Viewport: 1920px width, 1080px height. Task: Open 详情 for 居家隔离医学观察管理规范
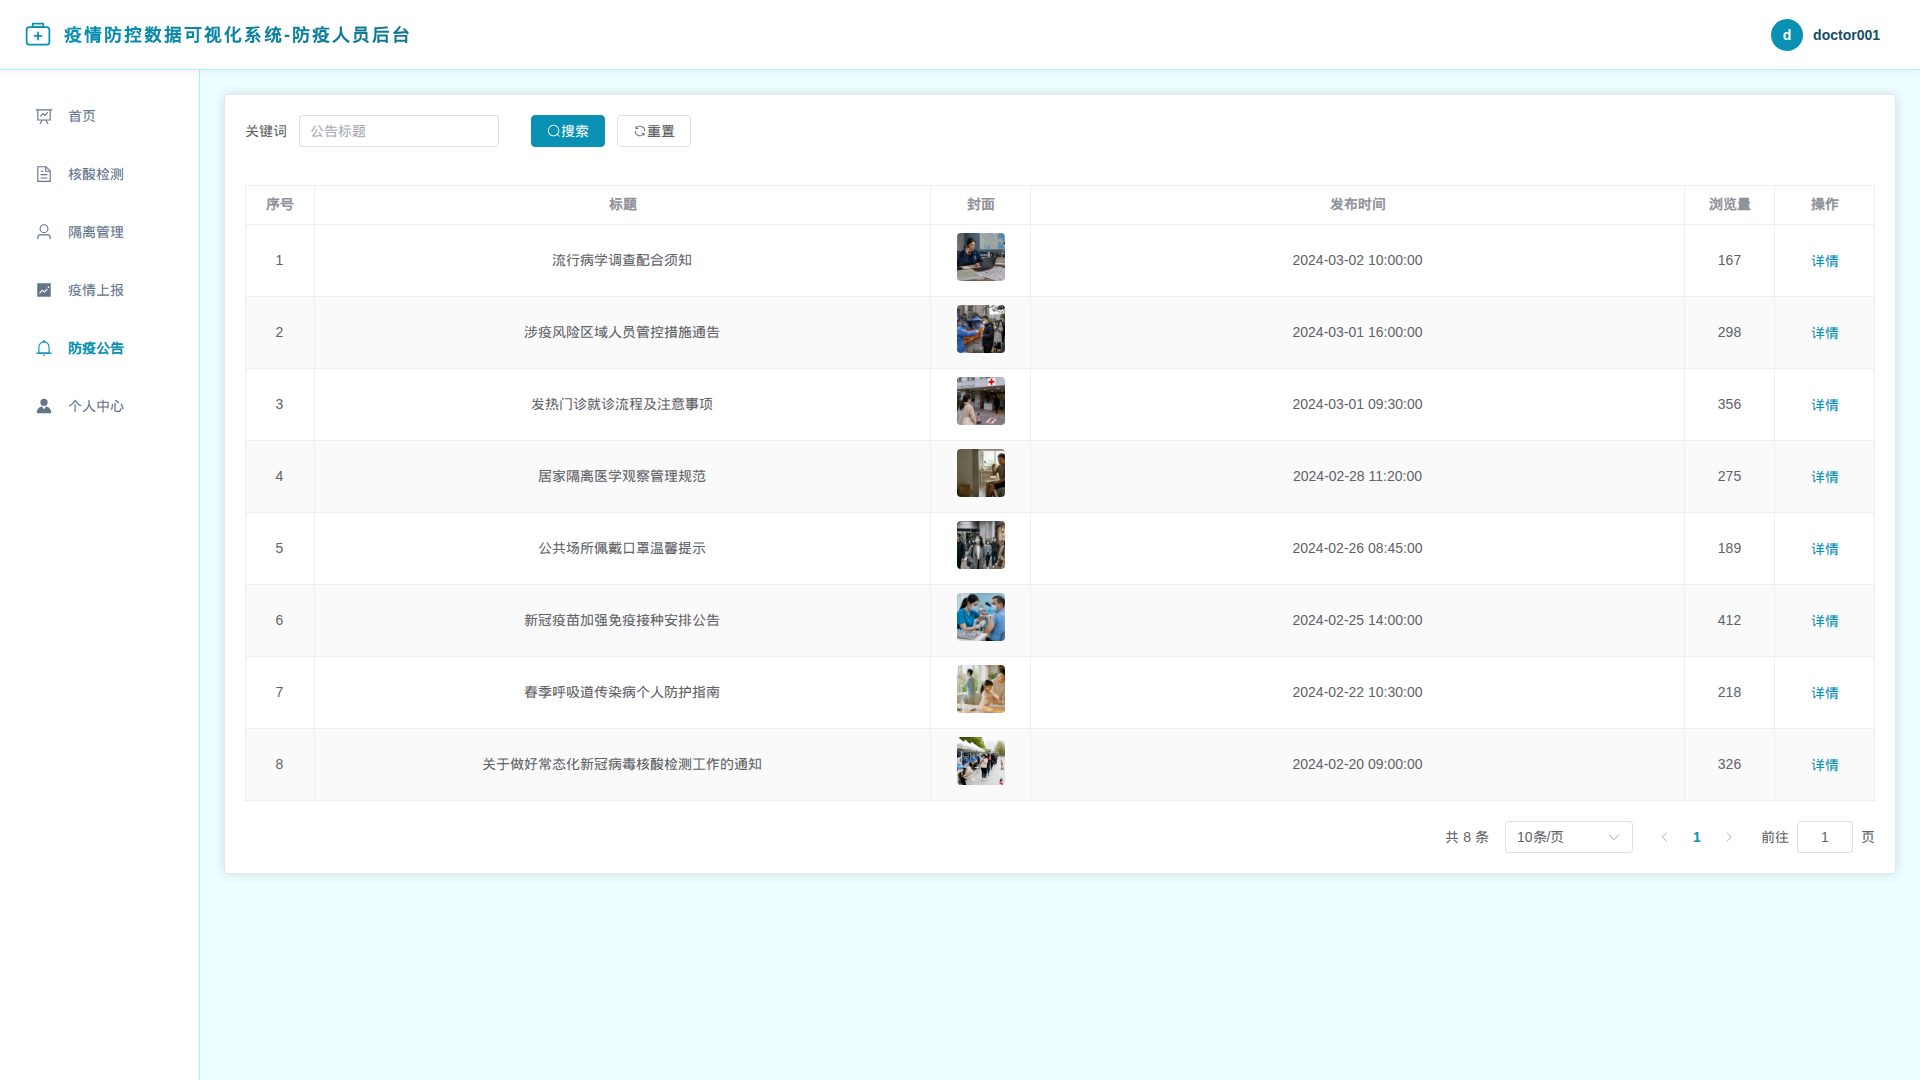click(x=1825, y=477)
